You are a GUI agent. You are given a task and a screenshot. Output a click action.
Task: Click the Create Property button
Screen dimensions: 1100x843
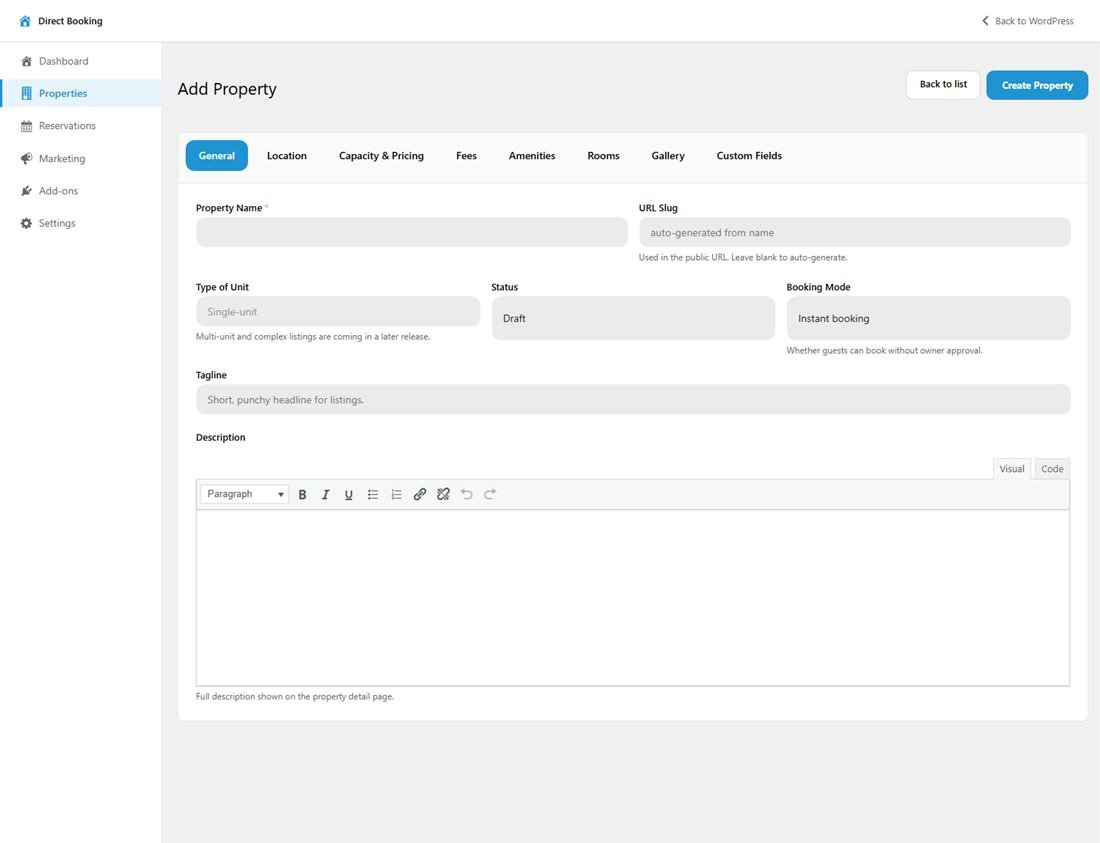1037,85
